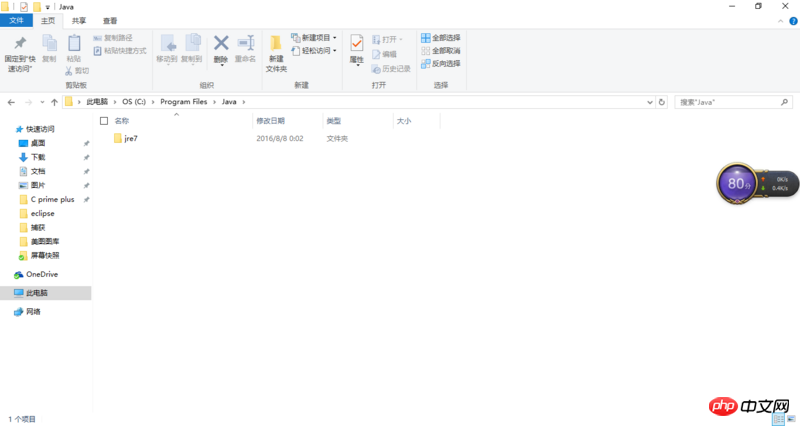Click the History option in ribbon
This screenshot has height=426, width=800.
click(x=391, y=68)
